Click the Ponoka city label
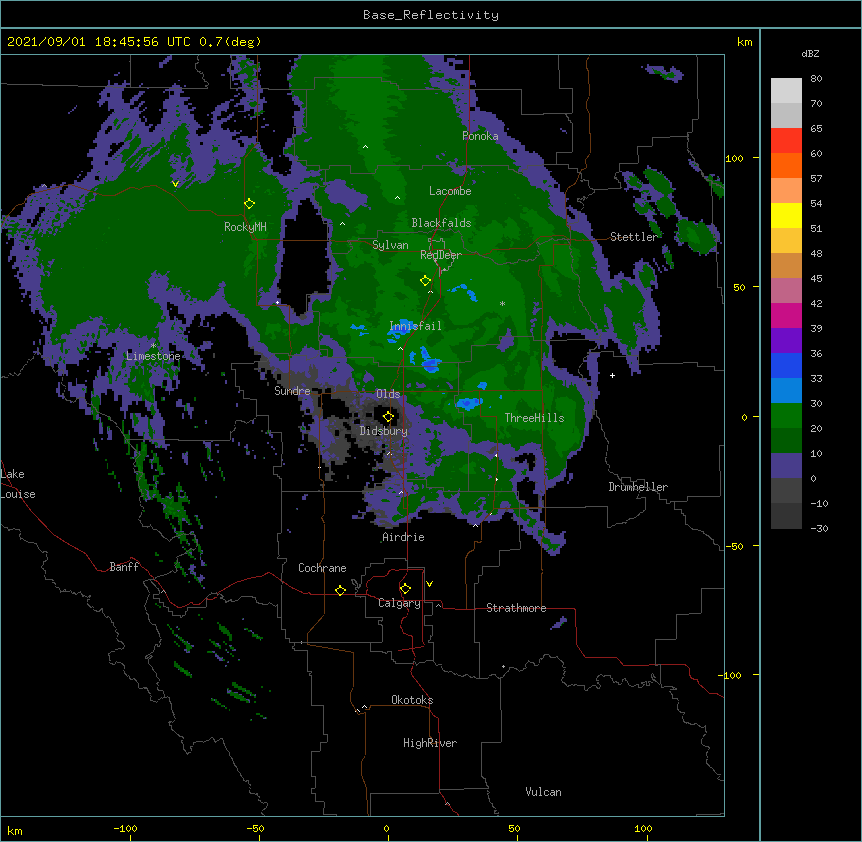862x842 pixels. (x=480, y=136)
